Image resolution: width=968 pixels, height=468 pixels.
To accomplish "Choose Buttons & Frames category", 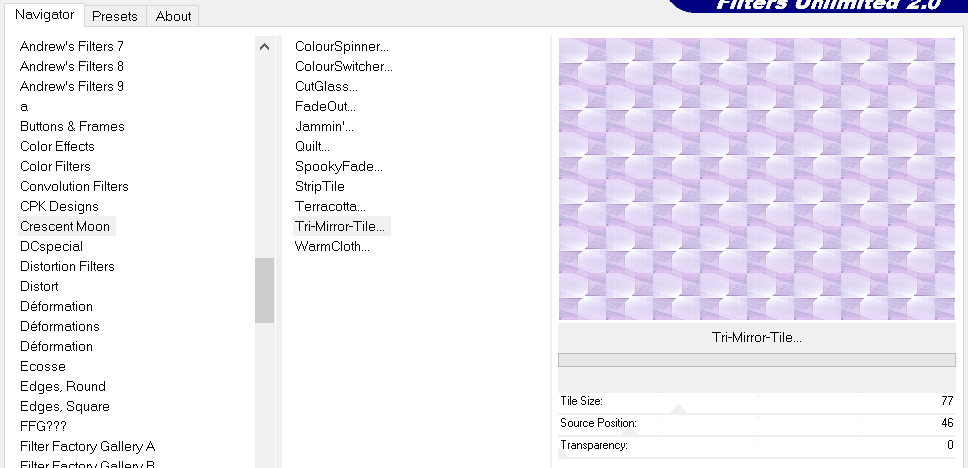I will click(72, 126).
